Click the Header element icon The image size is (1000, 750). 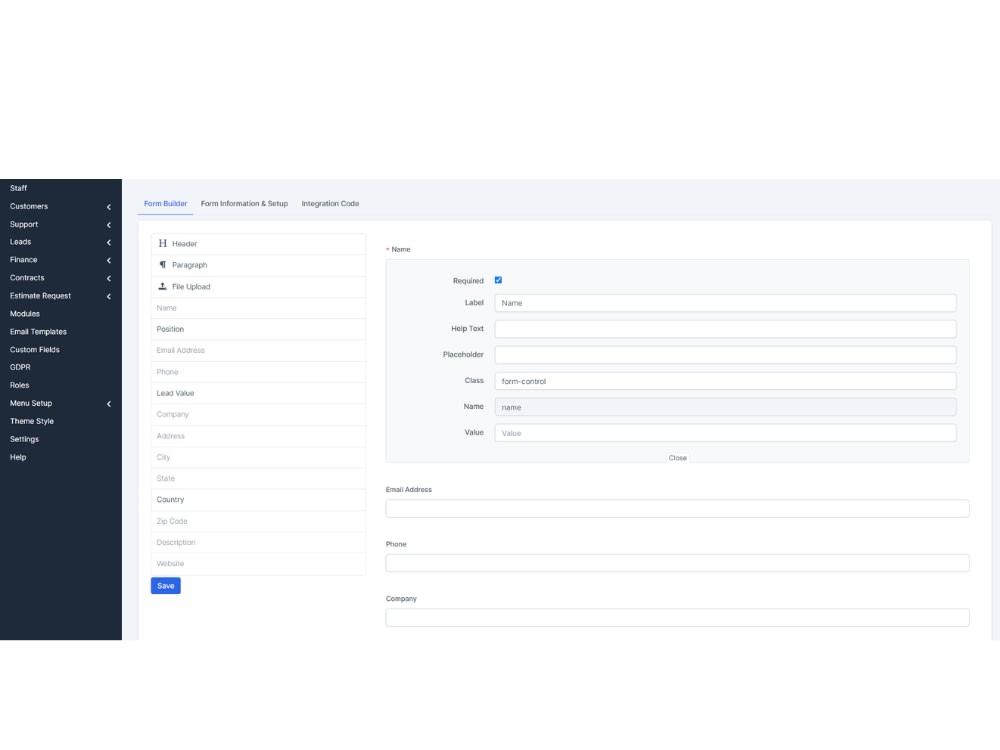click(163, 243)
